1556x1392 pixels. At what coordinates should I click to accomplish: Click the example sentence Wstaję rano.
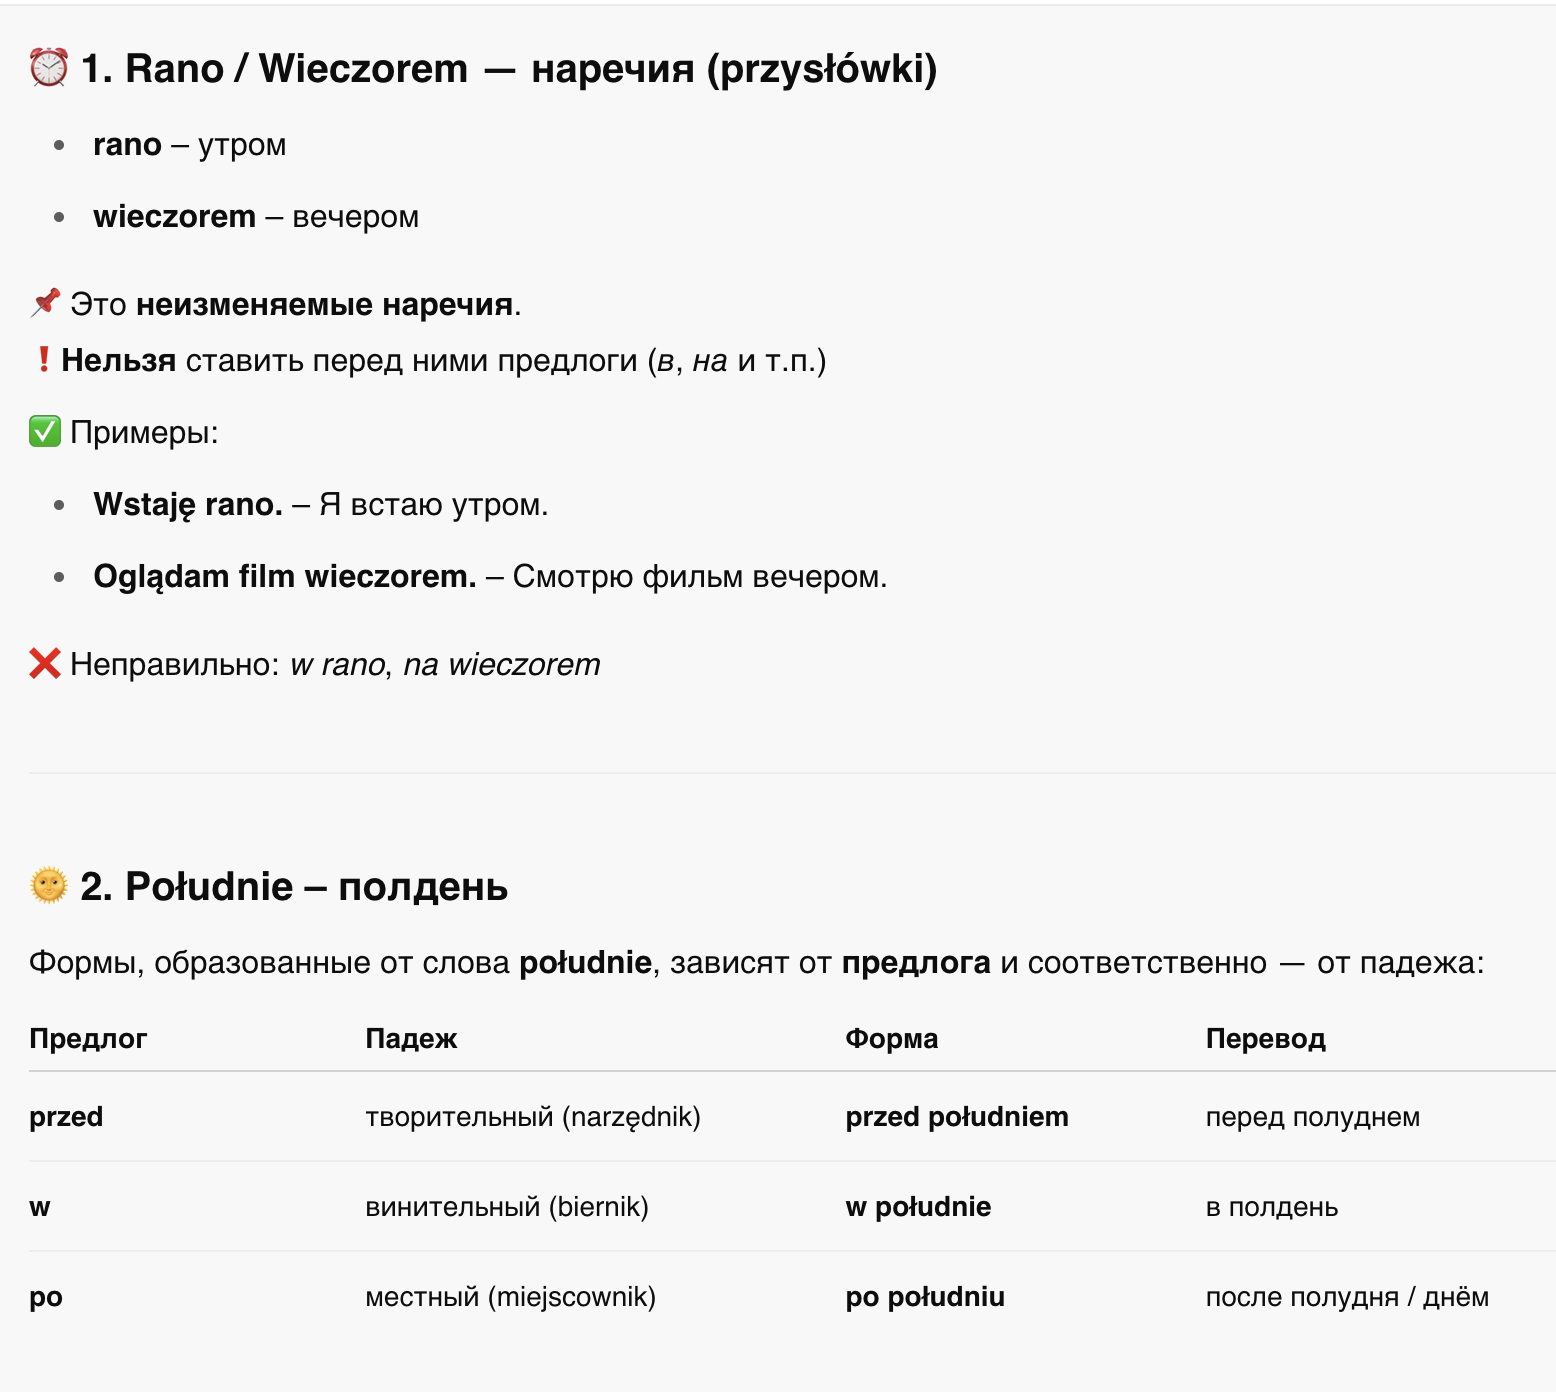pos(188,505)
